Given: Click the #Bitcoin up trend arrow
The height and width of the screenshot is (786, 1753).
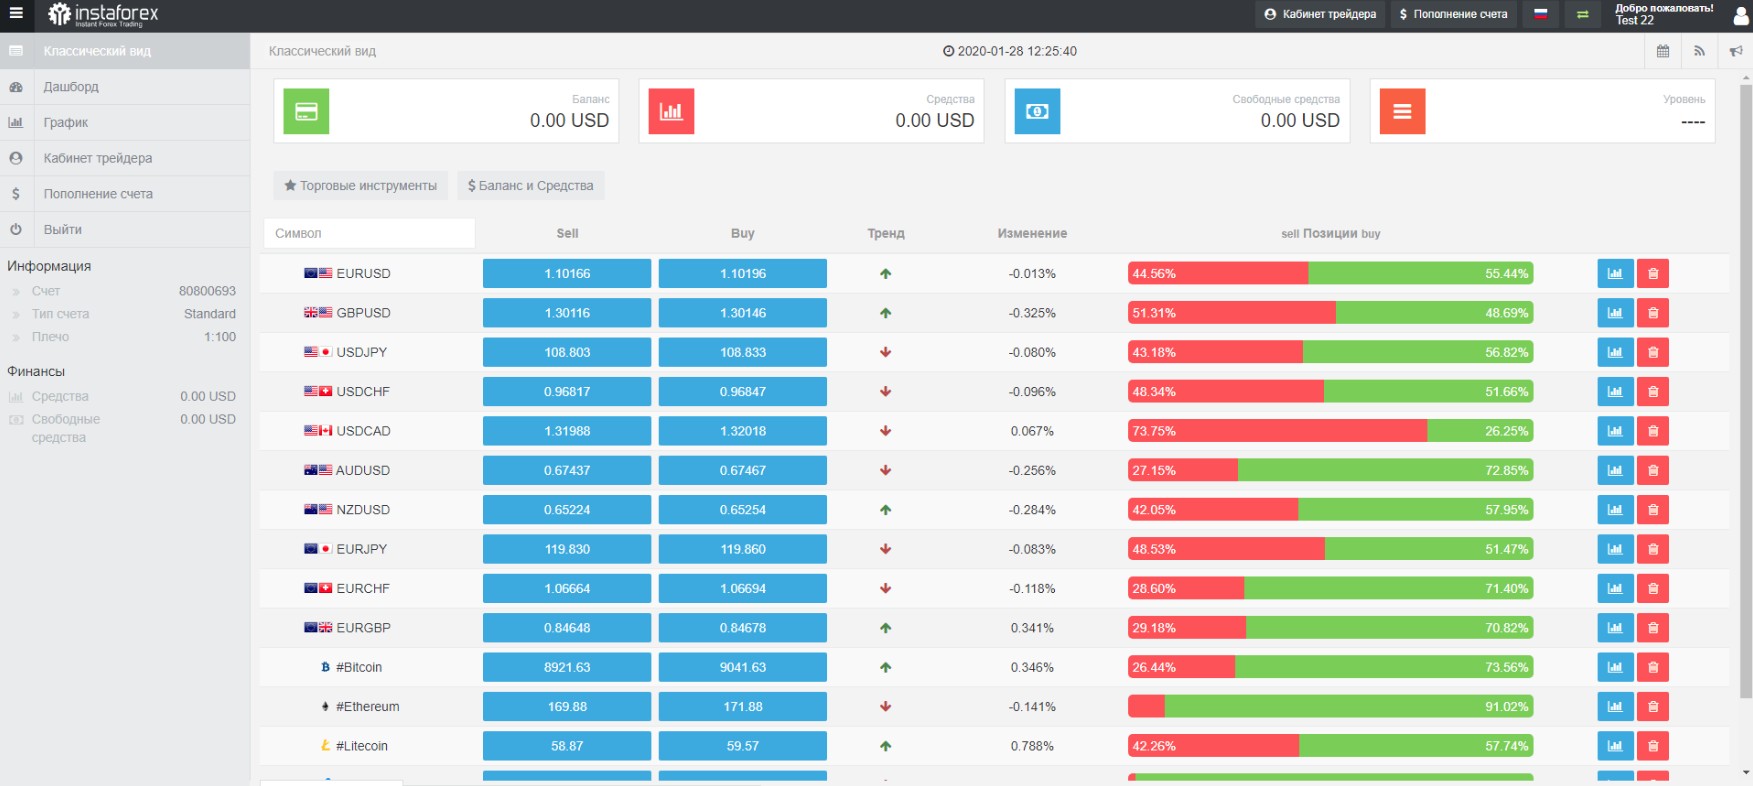Looking at the screenshot, I should point(886,667).
